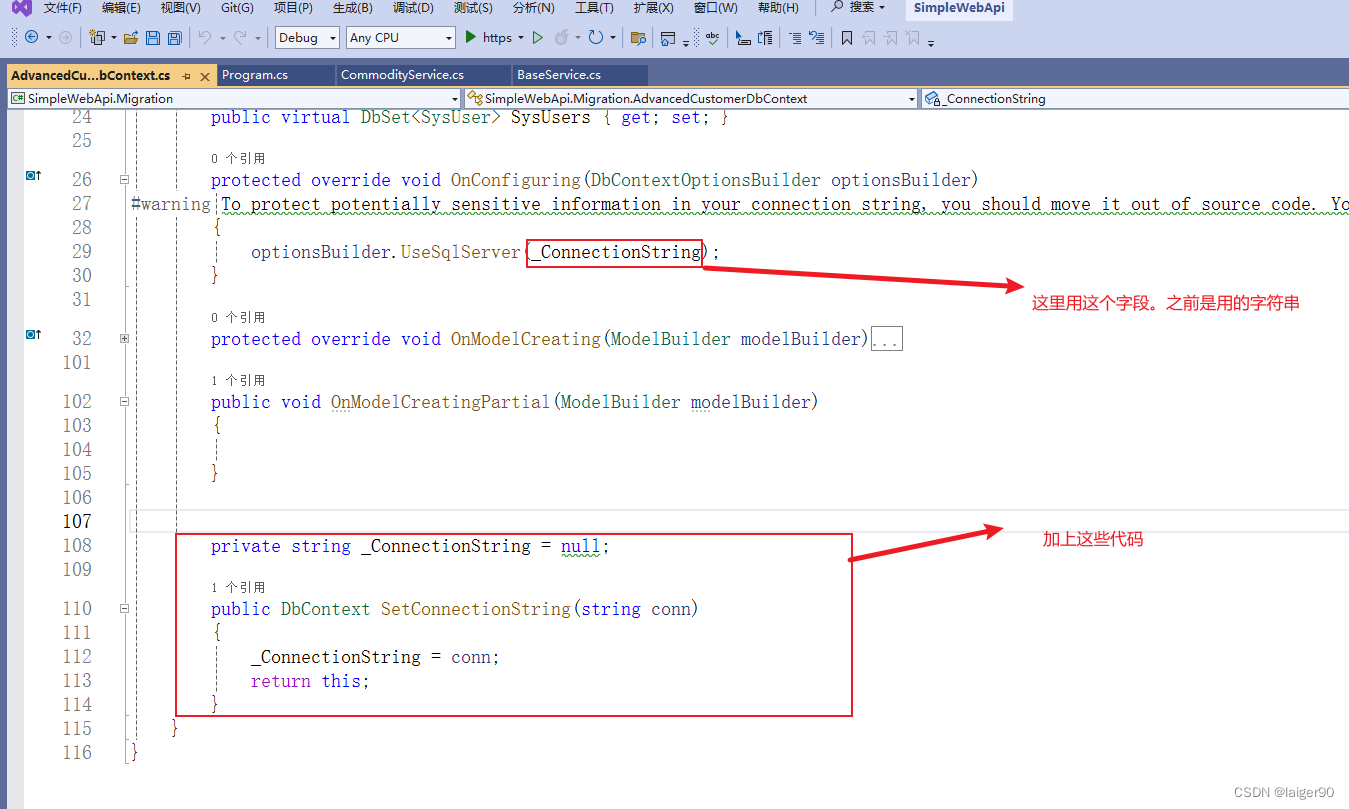Click the Save All toolbar icon
Viewport: 1349px width, 809px height.
coord(173,38)
